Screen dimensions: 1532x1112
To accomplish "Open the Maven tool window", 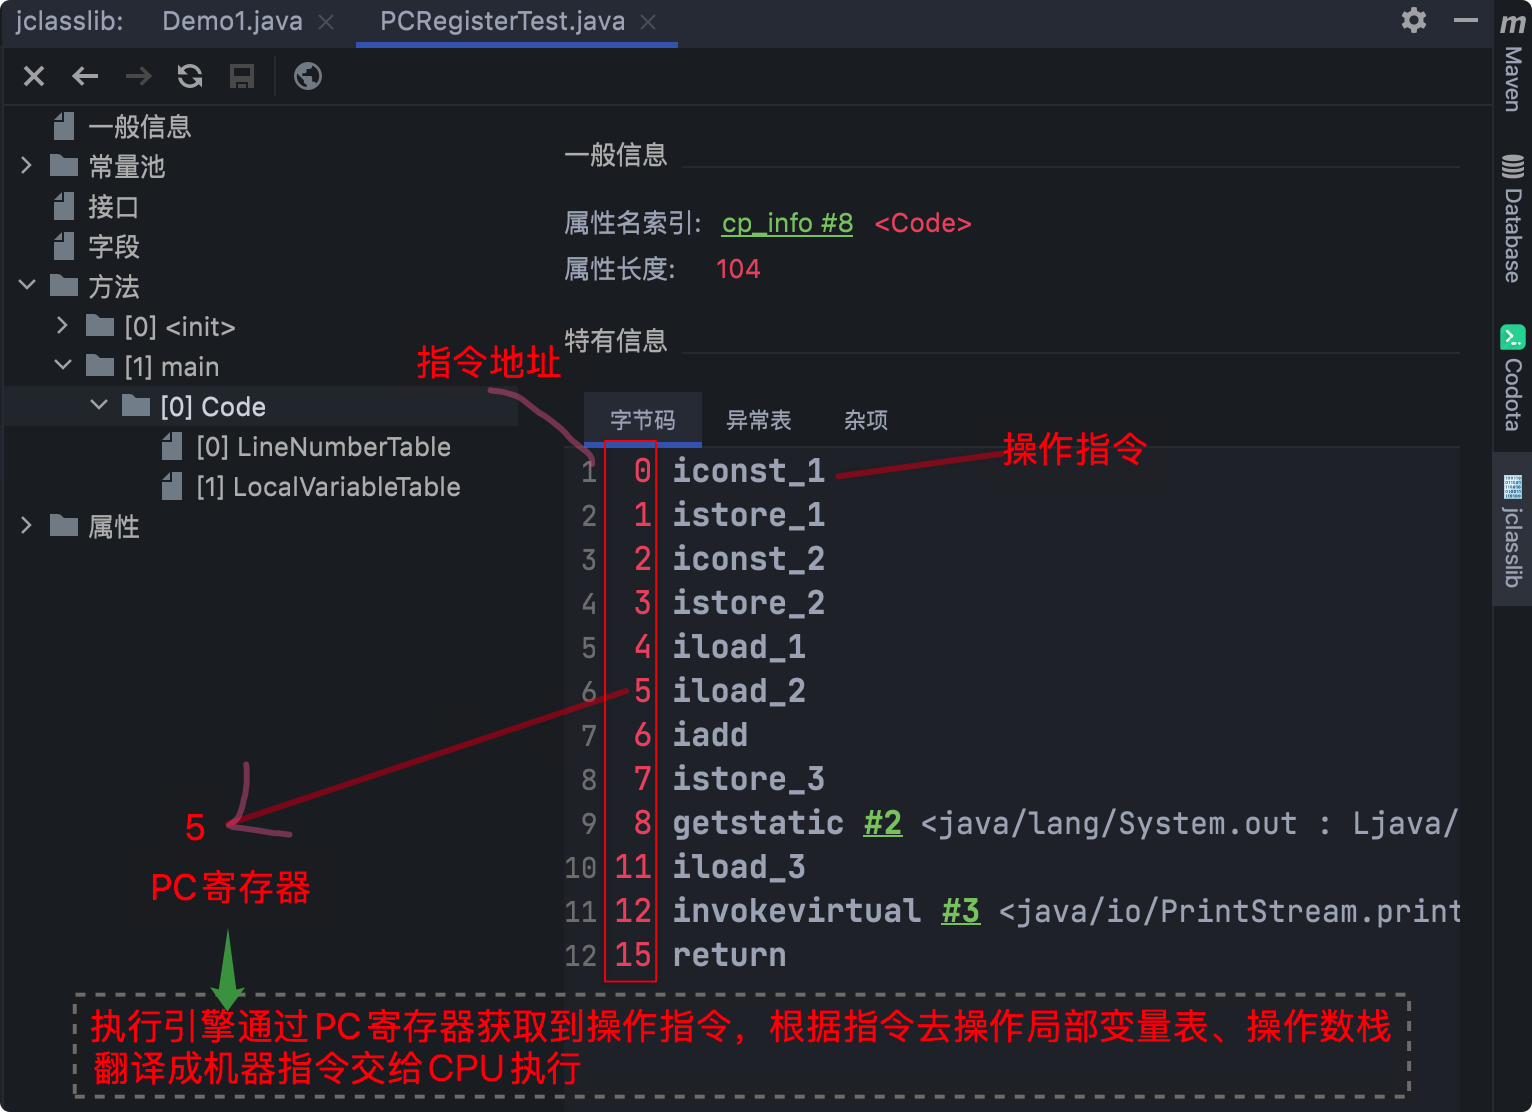I will [x=1513, y=62].
